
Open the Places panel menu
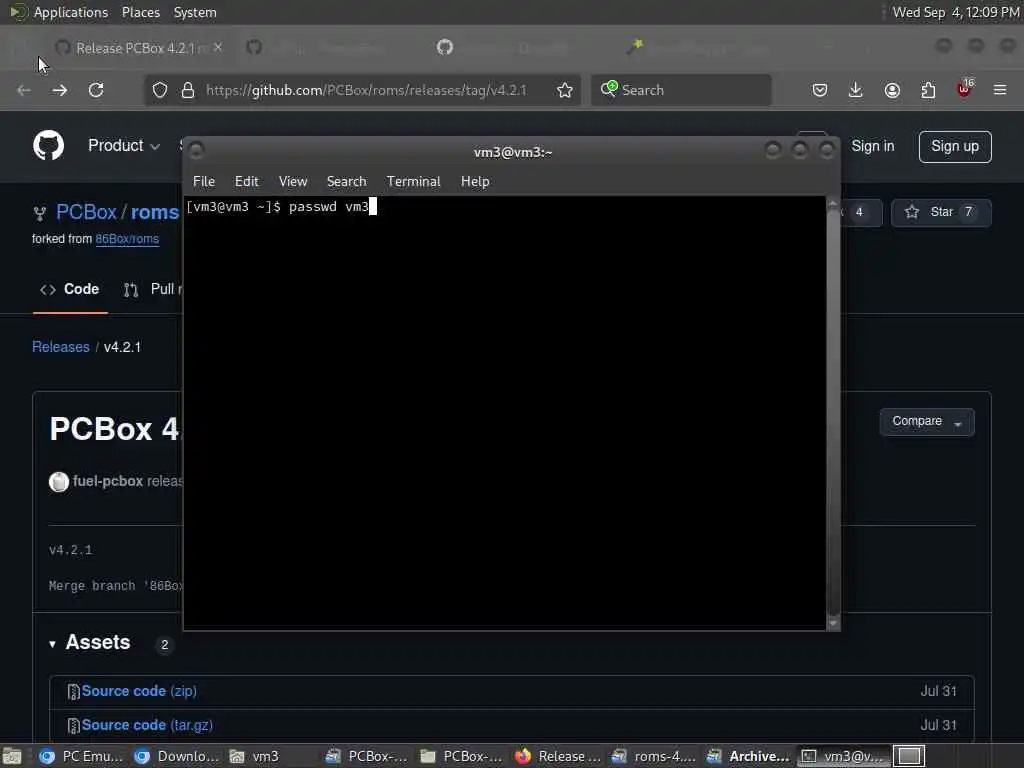140,12
